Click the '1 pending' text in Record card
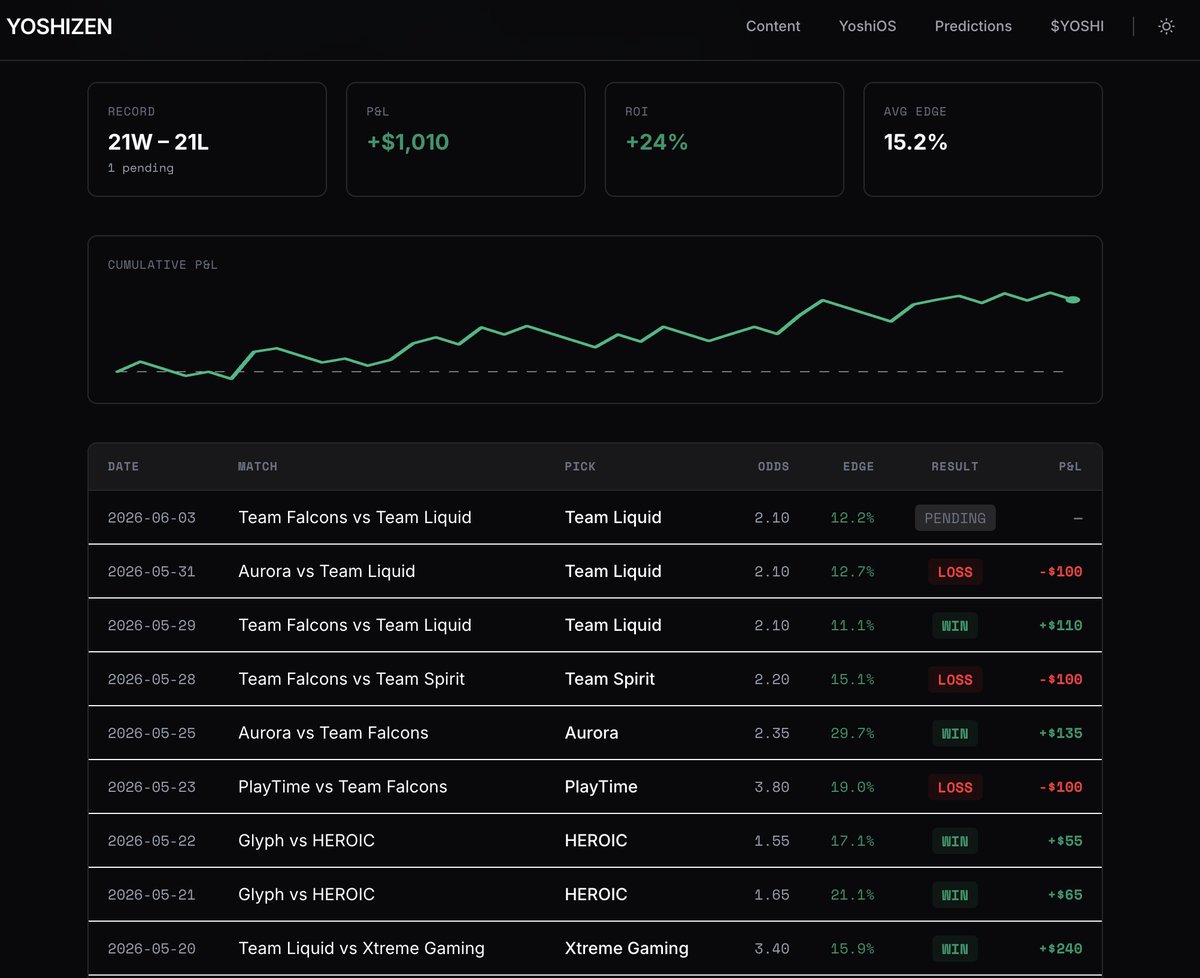 pyautogui.click(x=141, y=168)
